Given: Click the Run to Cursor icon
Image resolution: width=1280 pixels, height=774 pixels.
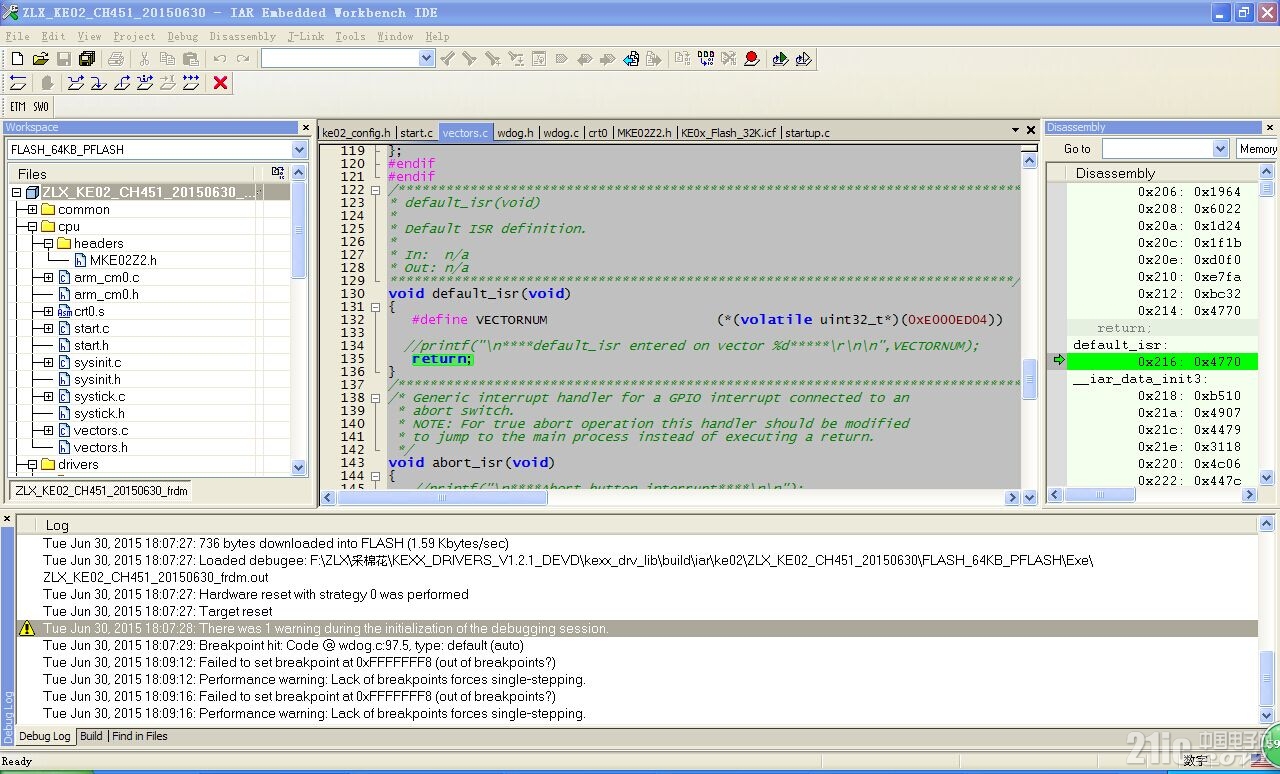Looking at the screenshot, I should (168, 83).
